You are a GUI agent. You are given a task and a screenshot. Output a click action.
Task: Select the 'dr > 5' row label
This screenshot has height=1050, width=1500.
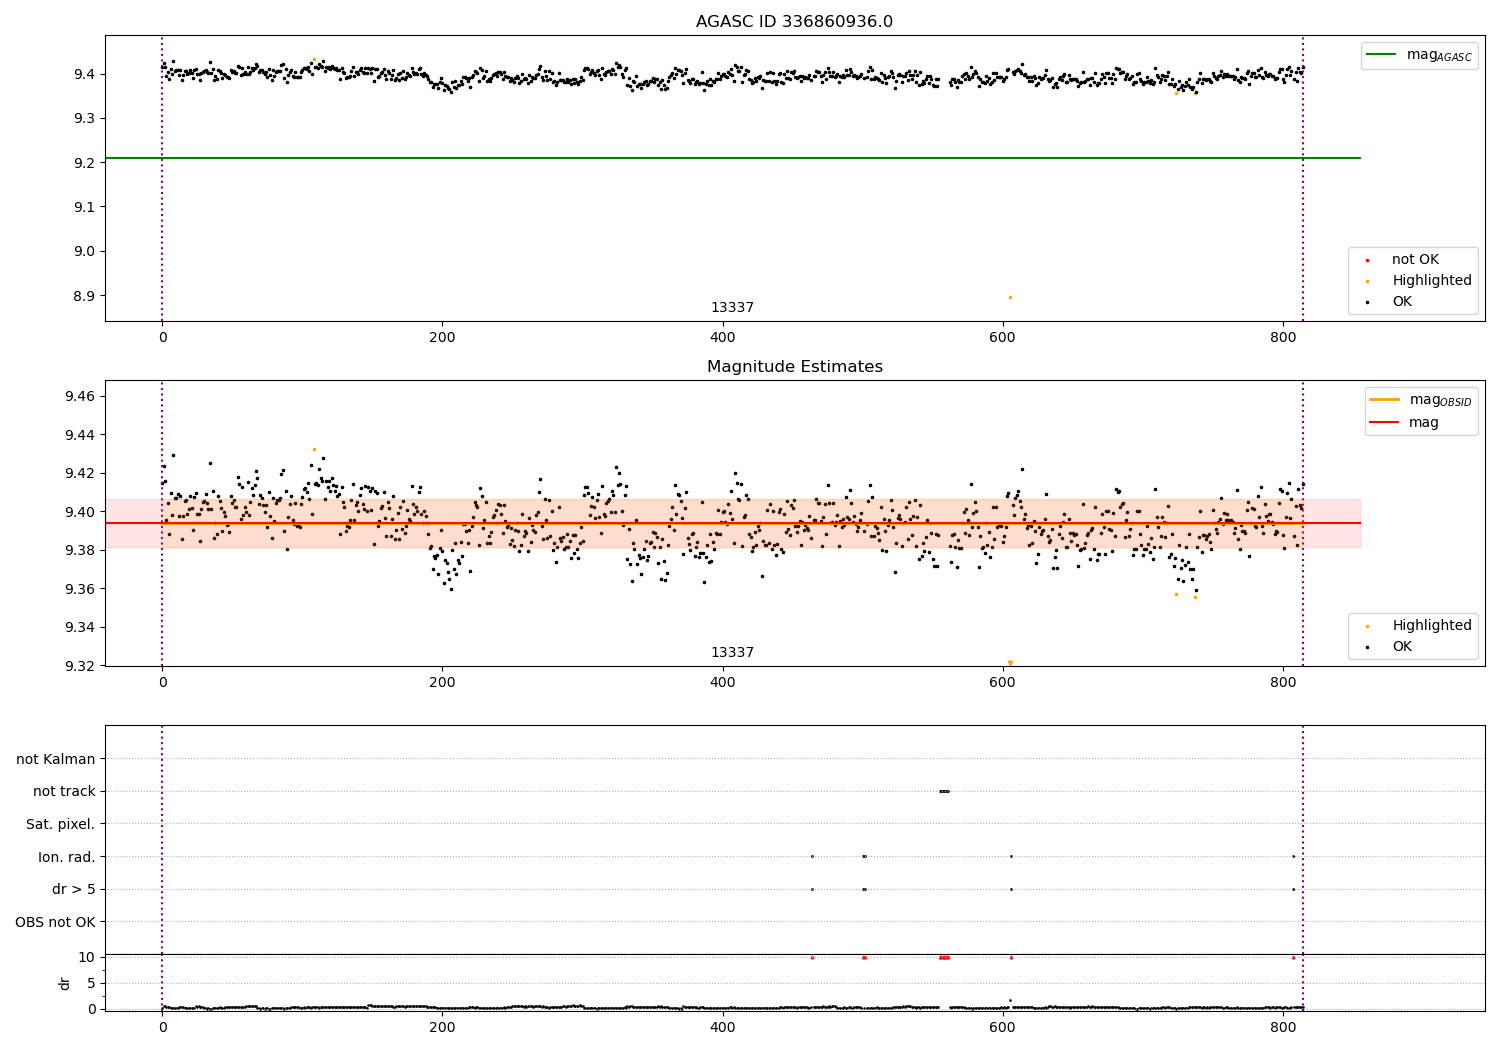74,889
